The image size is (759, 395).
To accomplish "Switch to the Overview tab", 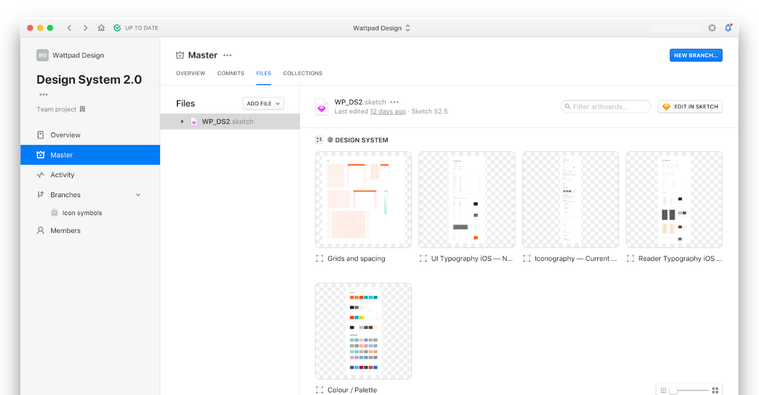I will pos(191,74).
